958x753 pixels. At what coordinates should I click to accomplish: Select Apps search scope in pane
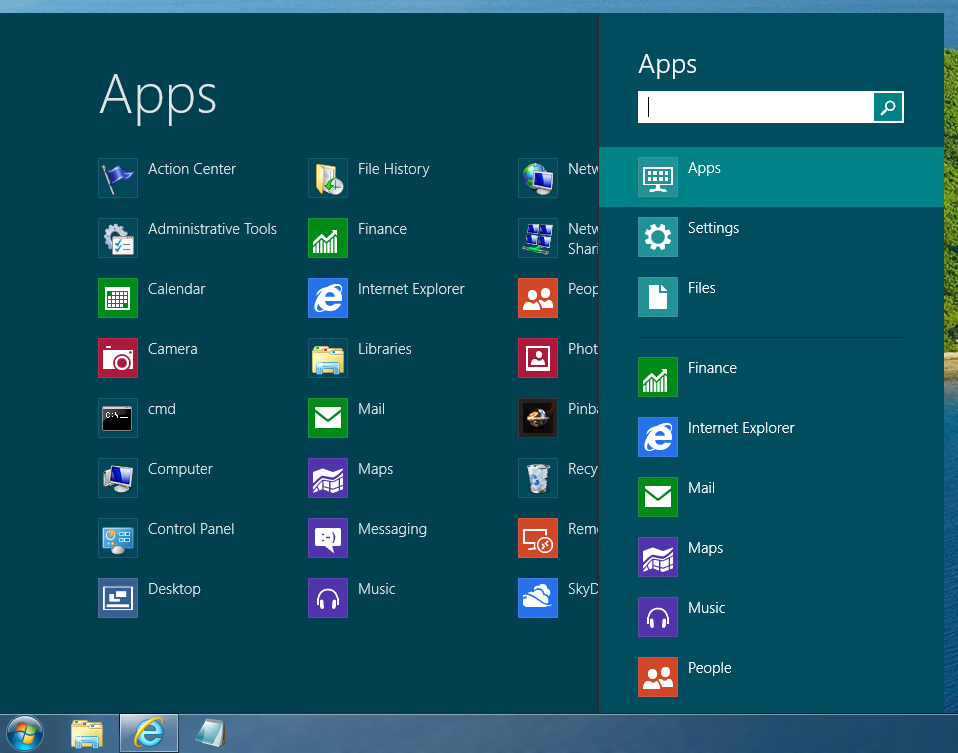[x=771, y=177]
